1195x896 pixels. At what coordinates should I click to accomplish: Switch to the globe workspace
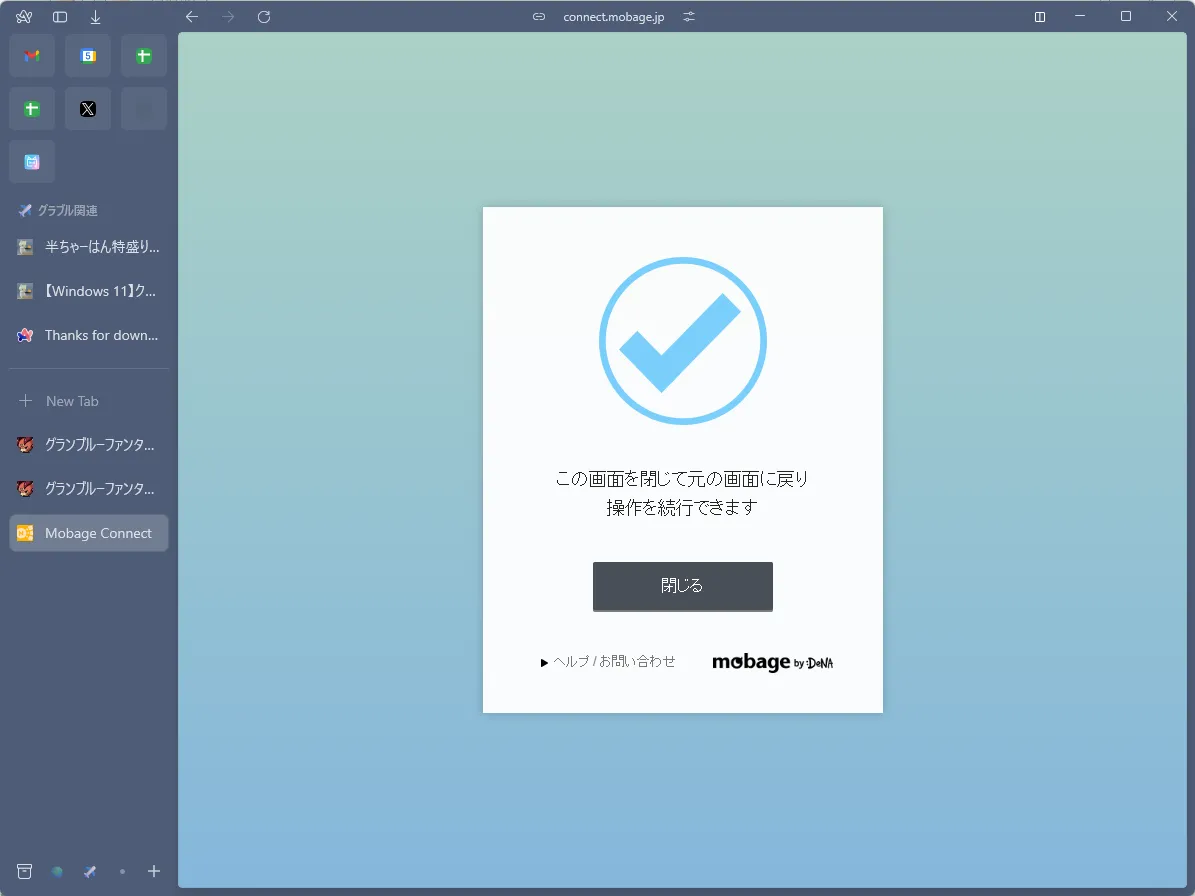tap(57, 872)
